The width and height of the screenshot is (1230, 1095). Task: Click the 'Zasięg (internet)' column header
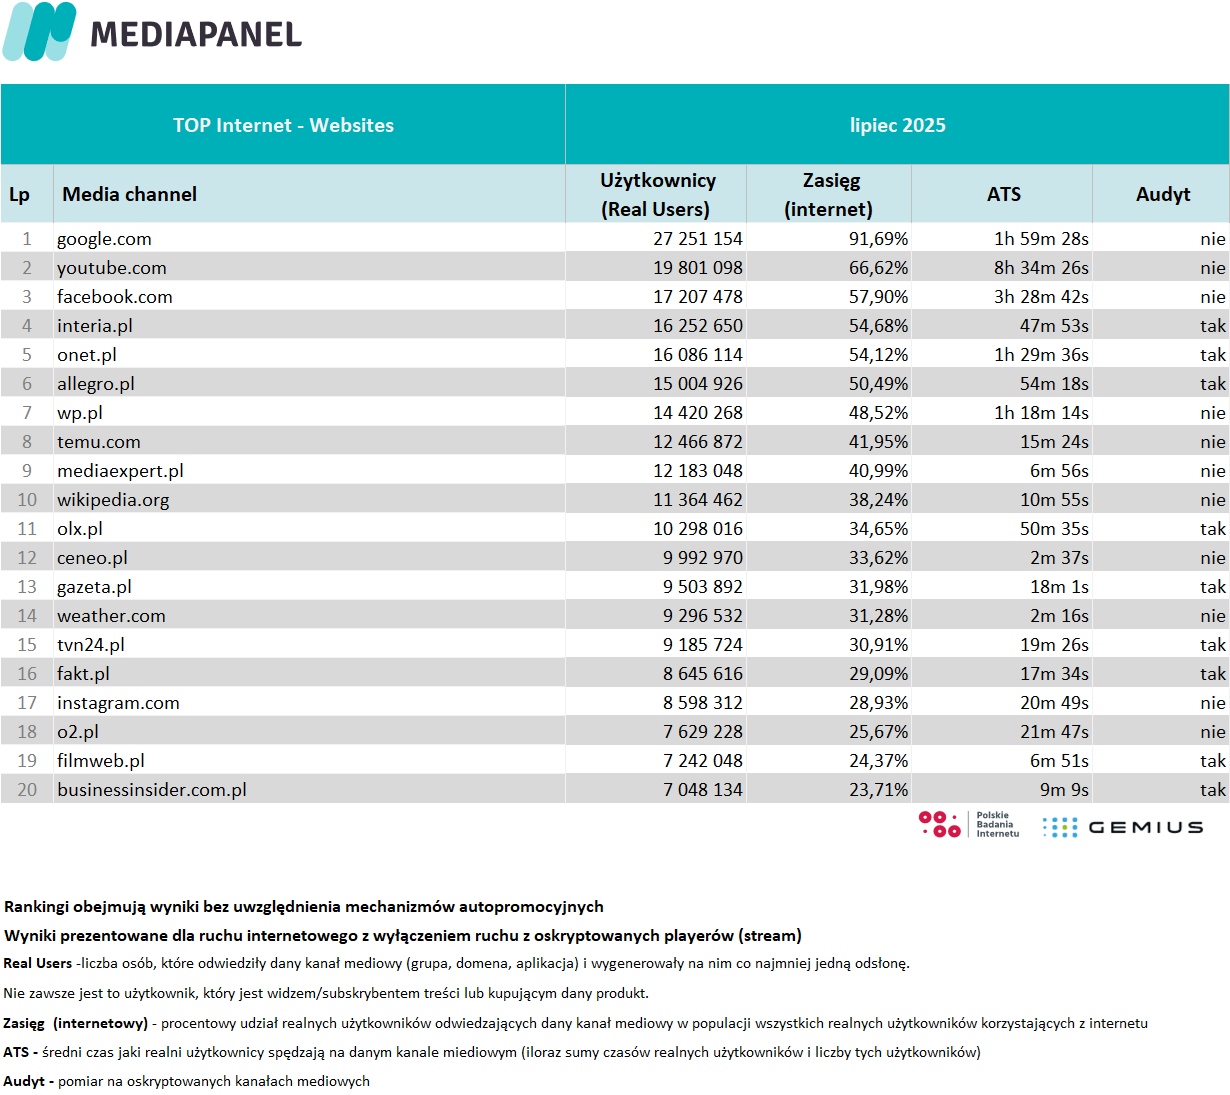coord(829,194)
